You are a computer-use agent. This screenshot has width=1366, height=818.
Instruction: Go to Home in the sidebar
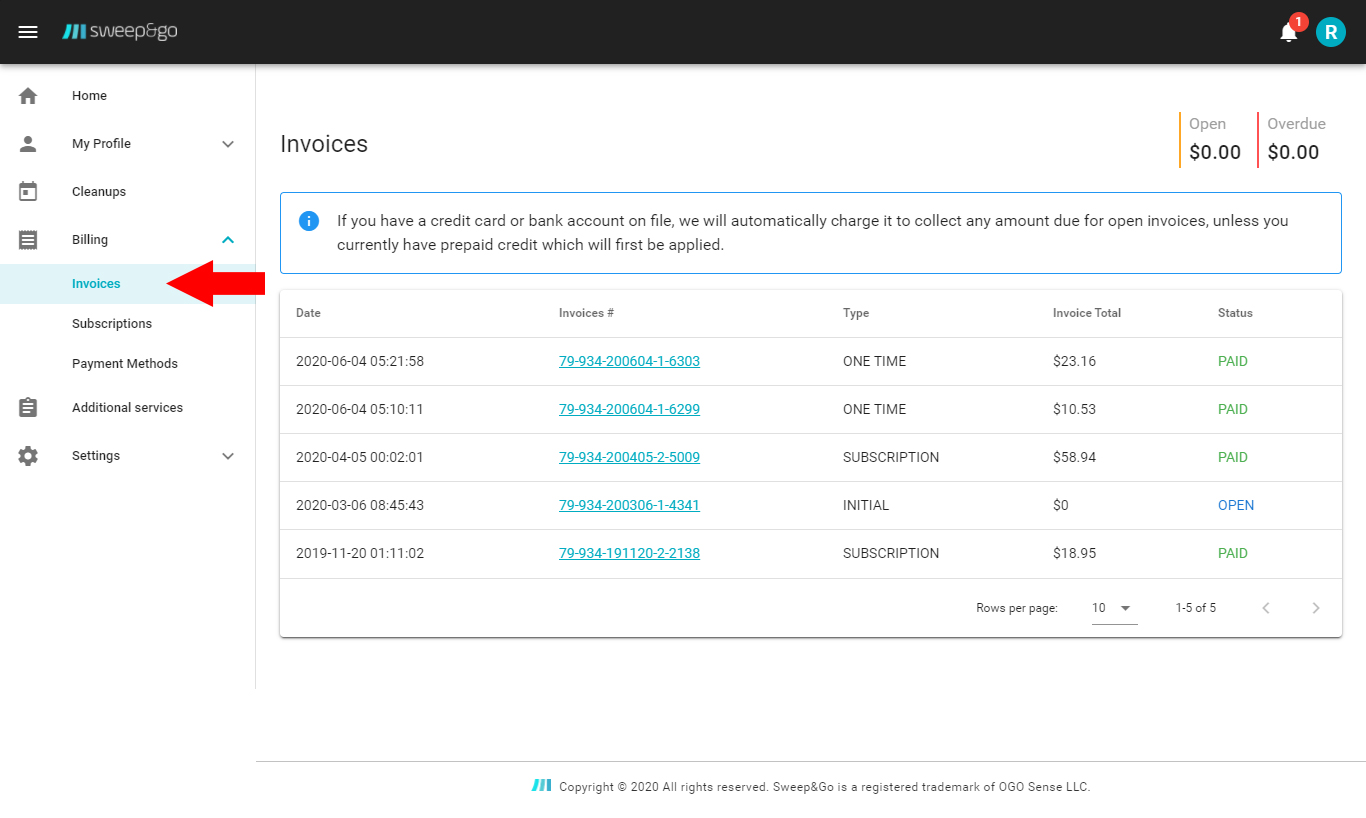(x=89, y=96)
